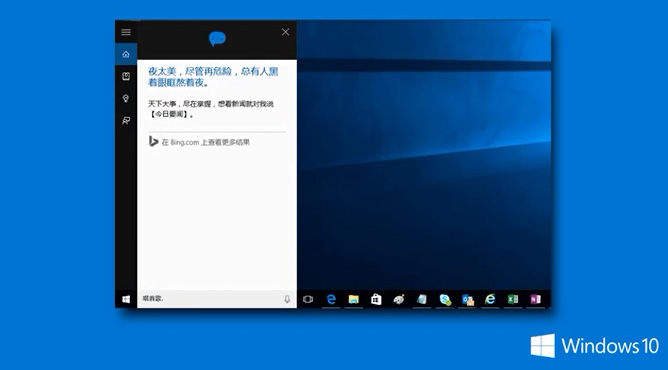Open the Windows Start button
Screen dimensions: 668x370
click(x=126, y=299)
